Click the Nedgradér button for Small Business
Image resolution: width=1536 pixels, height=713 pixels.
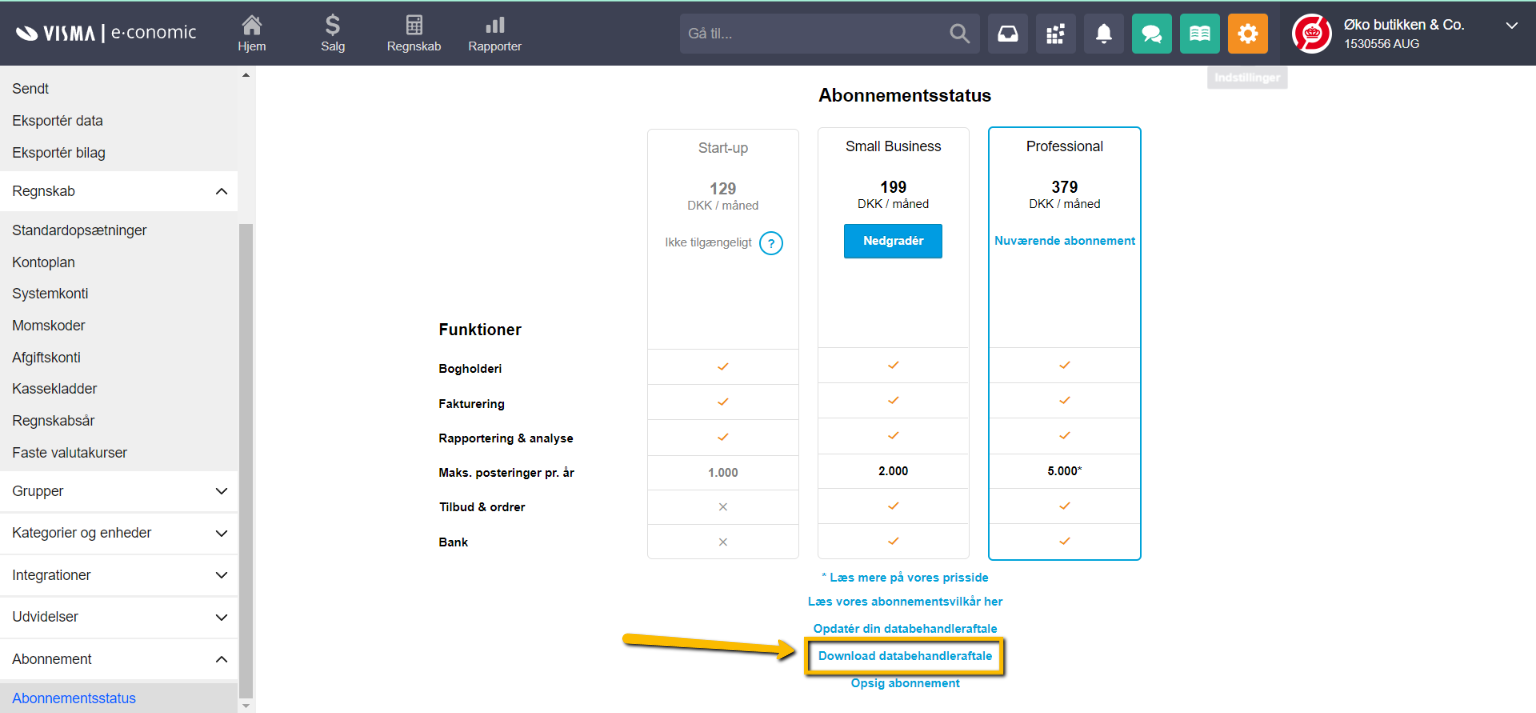point(893,240)
